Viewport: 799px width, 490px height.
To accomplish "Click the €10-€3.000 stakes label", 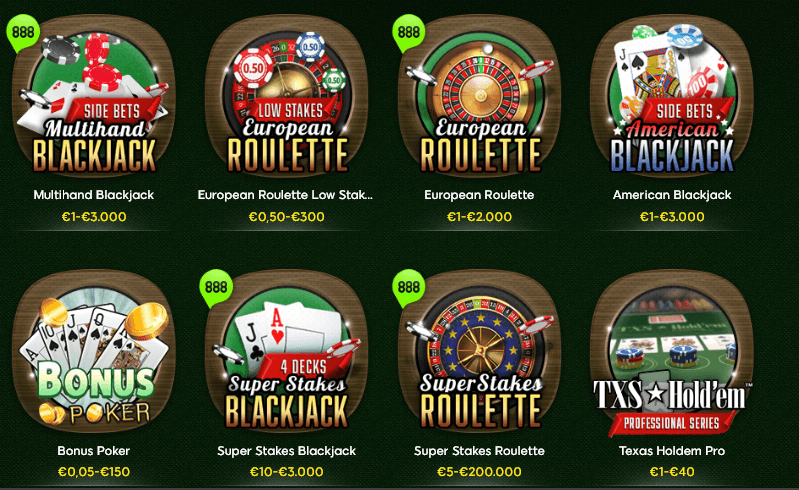I will click(x=286, y=472).
